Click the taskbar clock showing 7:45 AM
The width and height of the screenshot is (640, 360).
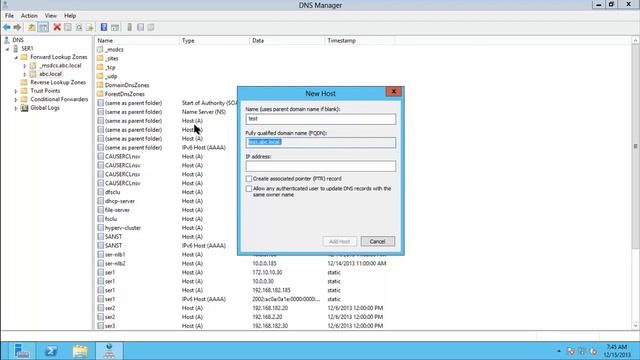coord(616,351)
